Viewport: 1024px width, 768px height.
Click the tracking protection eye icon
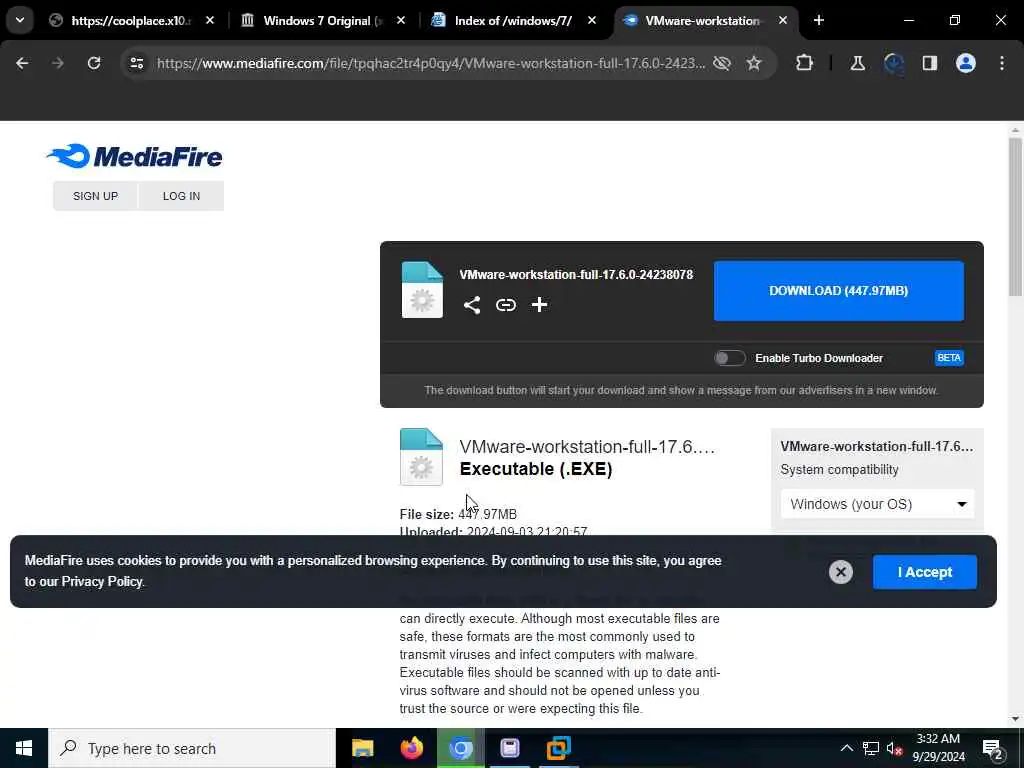[722, 63]
